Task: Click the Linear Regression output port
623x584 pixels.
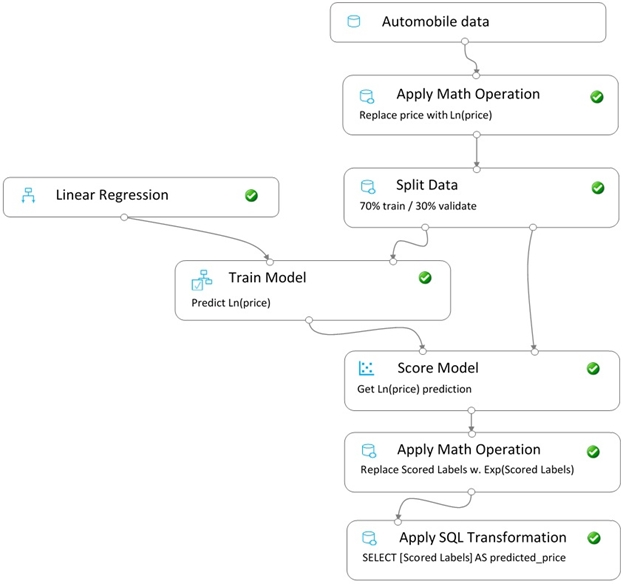Action: point(124,217)
